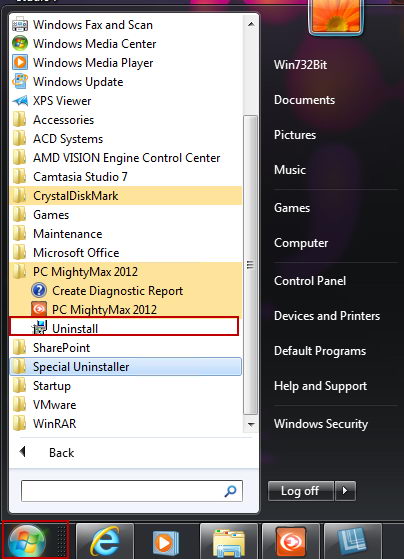Click the Log off button
The width and height of the screenshot is (404, 559).
[x=300, y=491]
